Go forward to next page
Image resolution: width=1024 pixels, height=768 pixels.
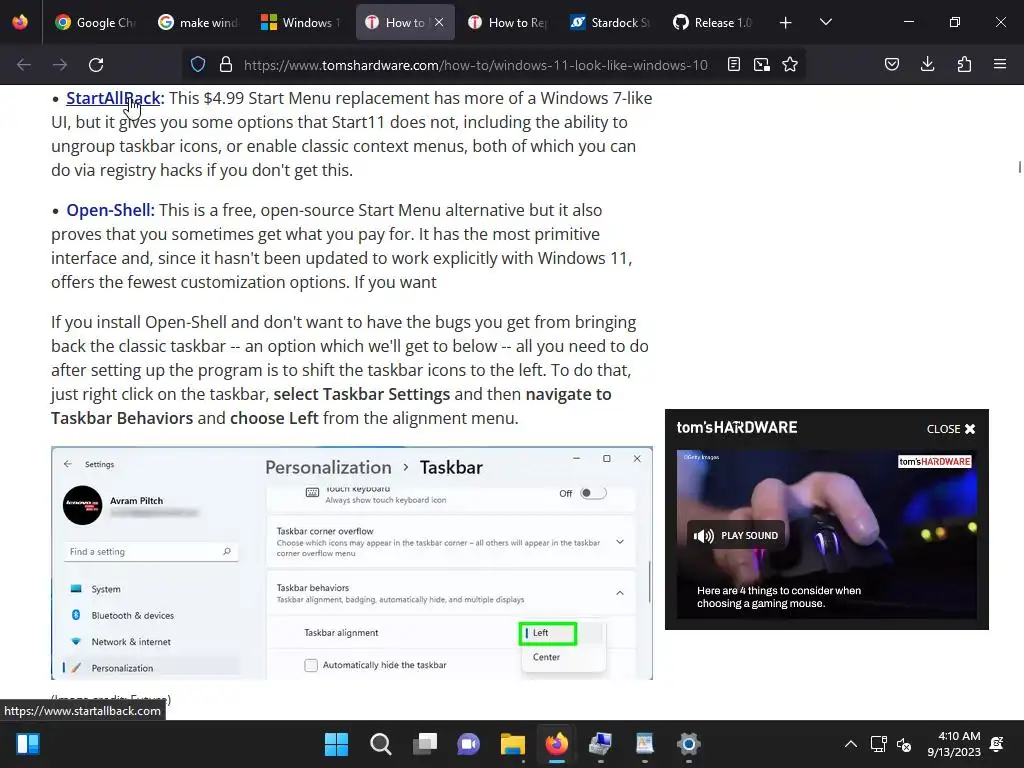60,65
